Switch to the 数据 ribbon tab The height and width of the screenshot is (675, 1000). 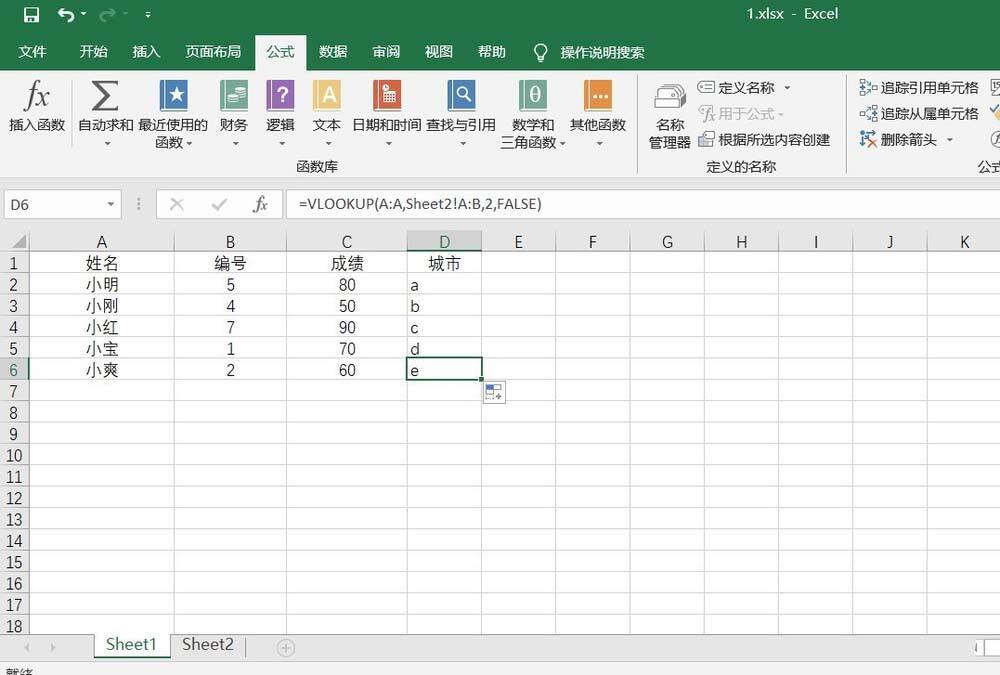(333, 52)
